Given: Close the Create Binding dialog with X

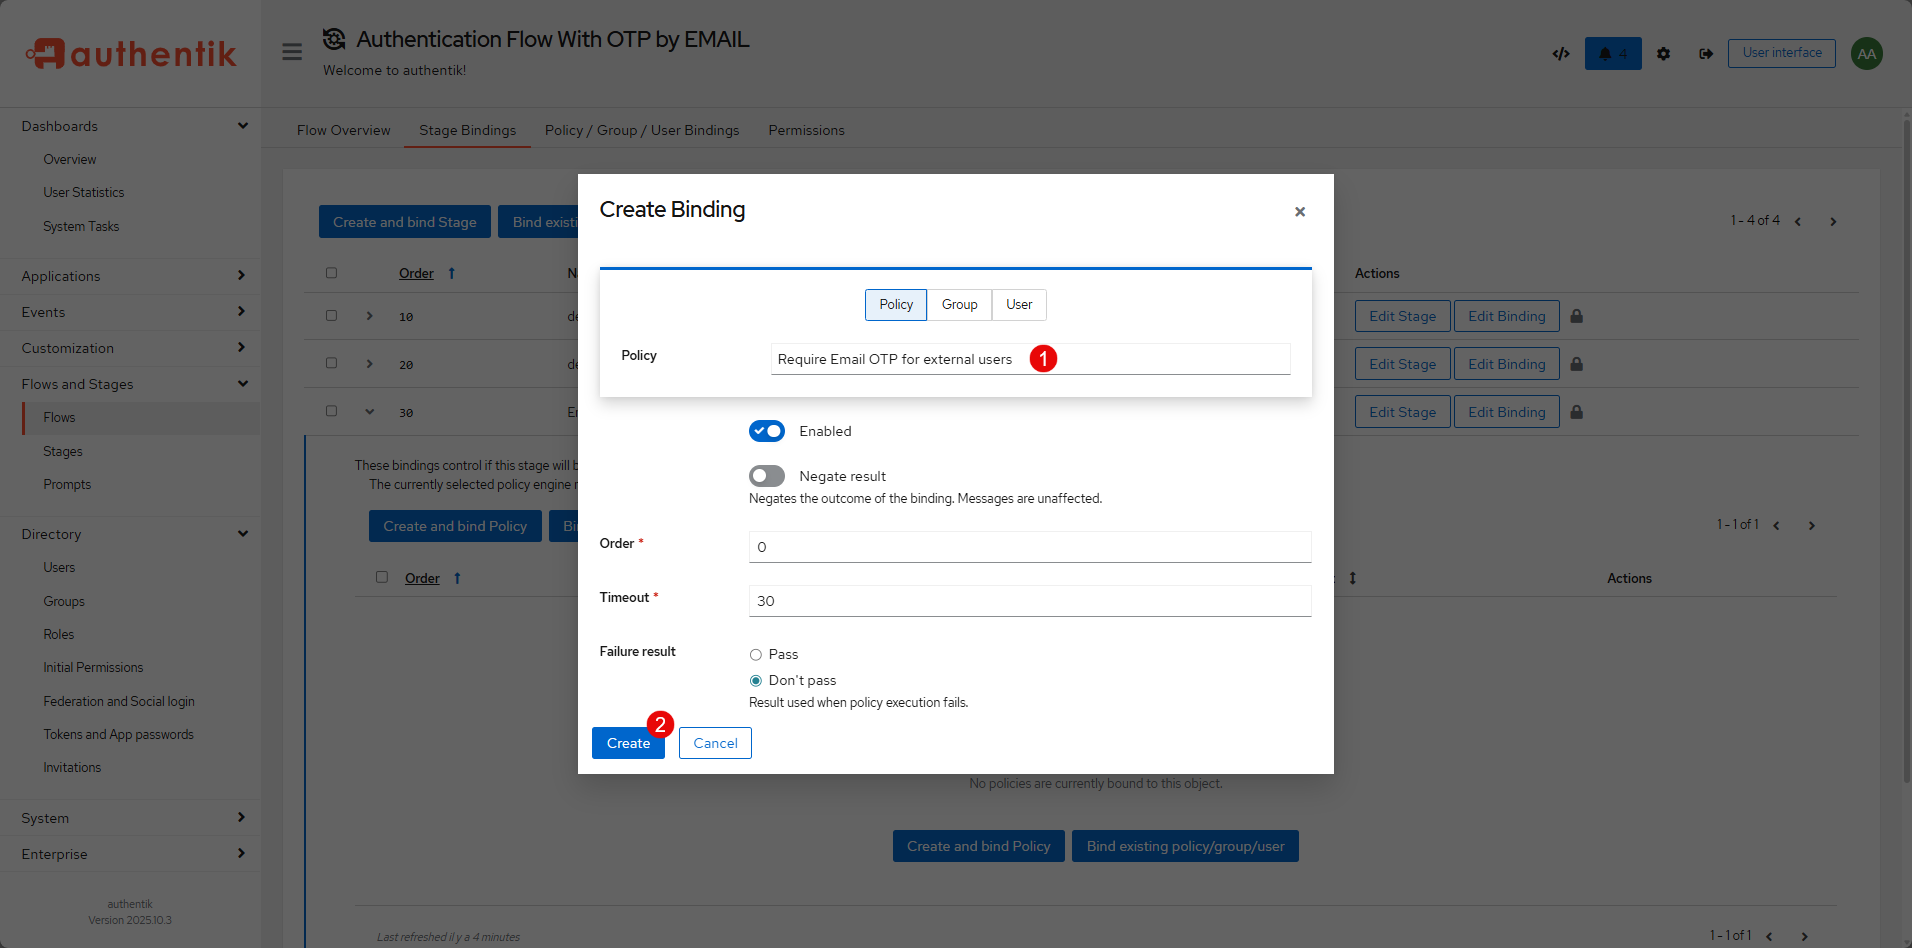Looking at the screenshot, I should 1299,212.
